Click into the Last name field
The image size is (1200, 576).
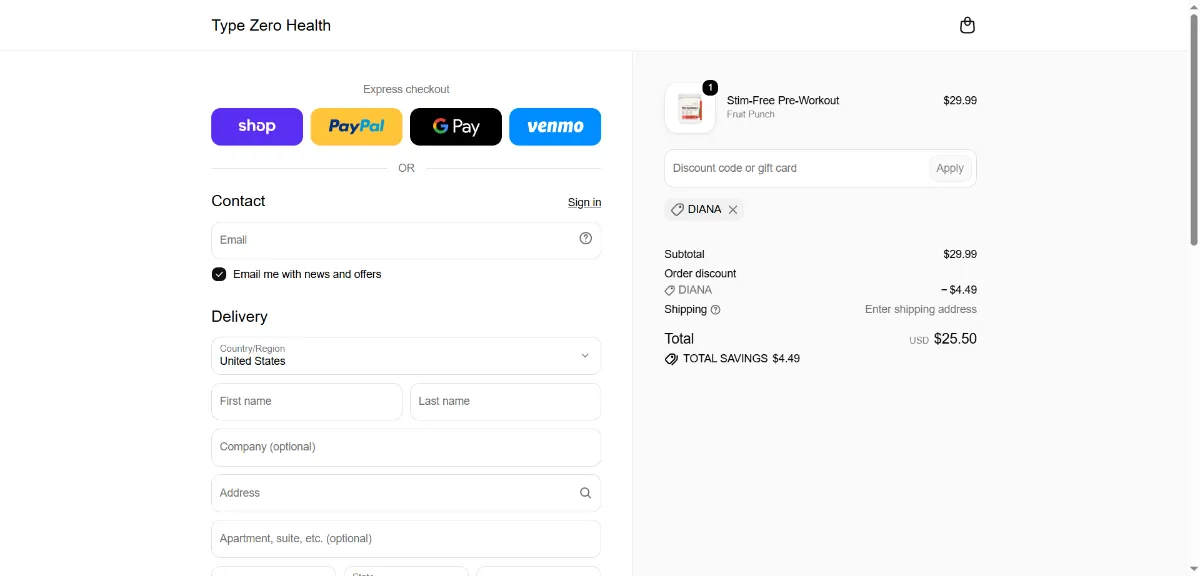coord(506,402)
